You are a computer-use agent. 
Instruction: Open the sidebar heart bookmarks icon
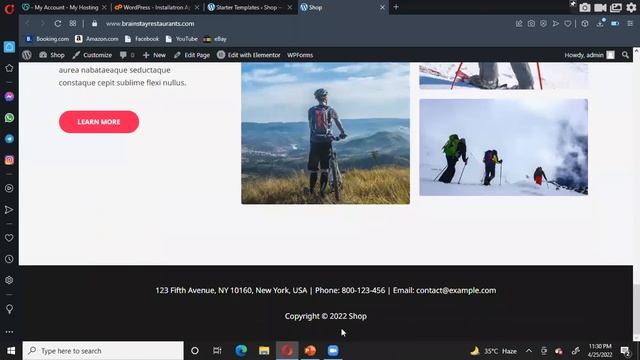[x=9, y=238]
